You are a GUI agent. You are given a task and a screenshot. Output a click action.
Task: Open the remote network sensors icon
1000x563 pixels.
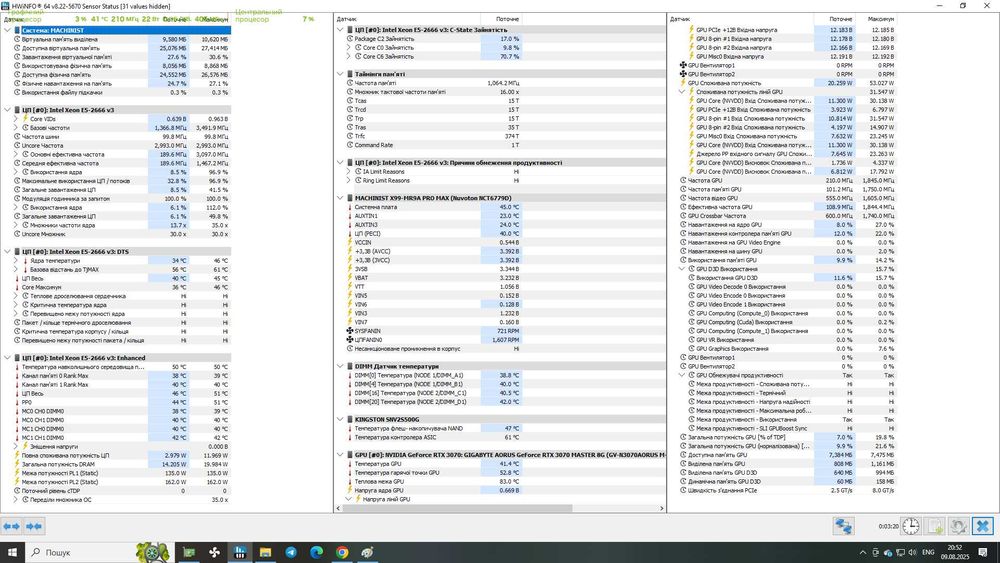pyautogui.click(x=844, y=527)
